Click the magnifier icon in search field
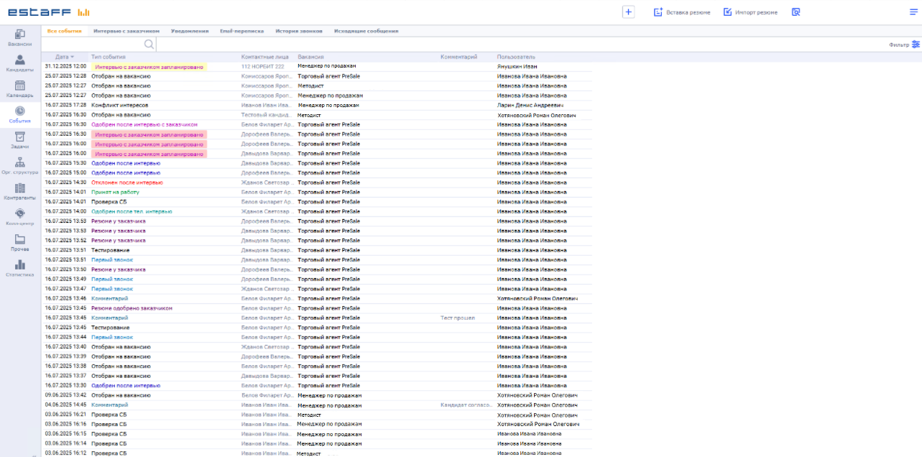The image size is (922, 457). click(149, 44)
